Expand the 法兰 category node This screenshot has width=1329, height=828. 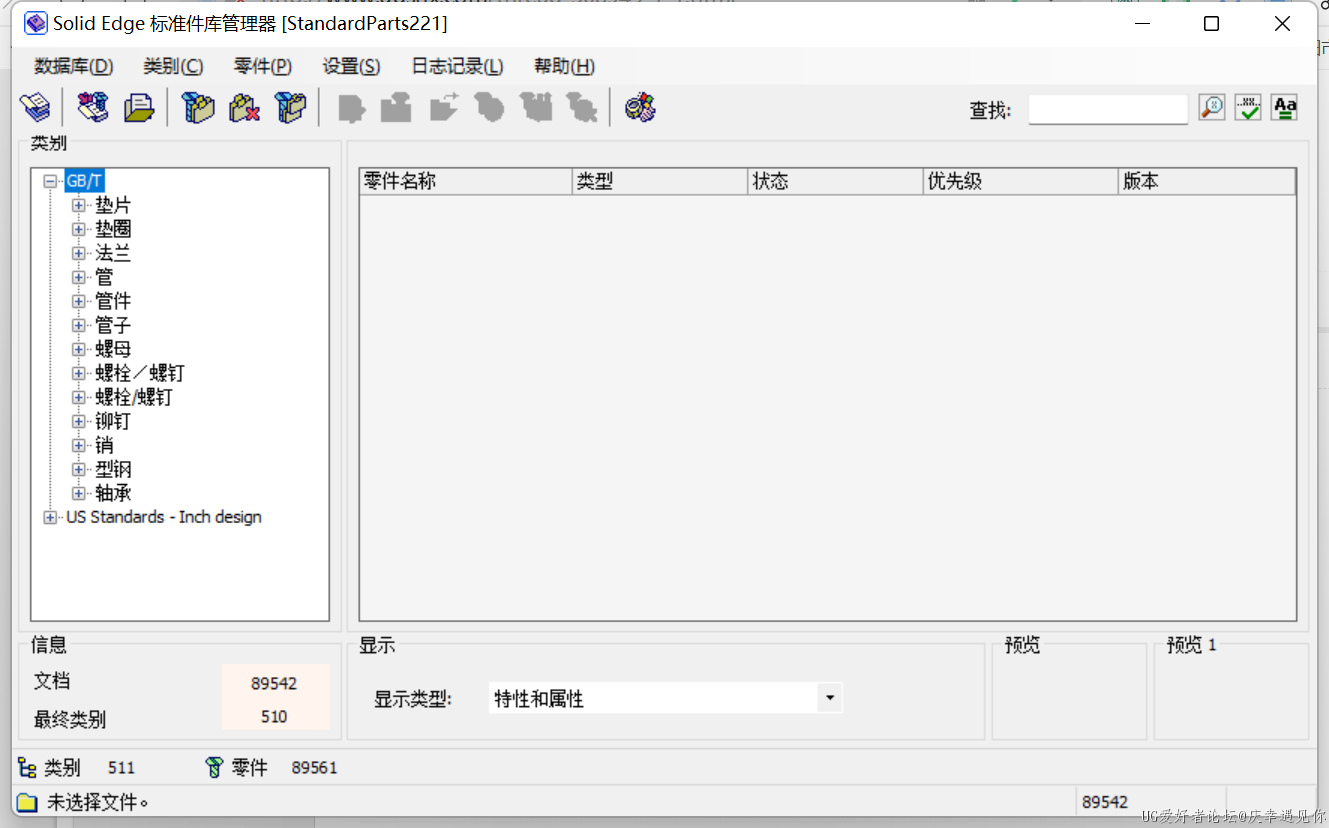click(79, 254)
